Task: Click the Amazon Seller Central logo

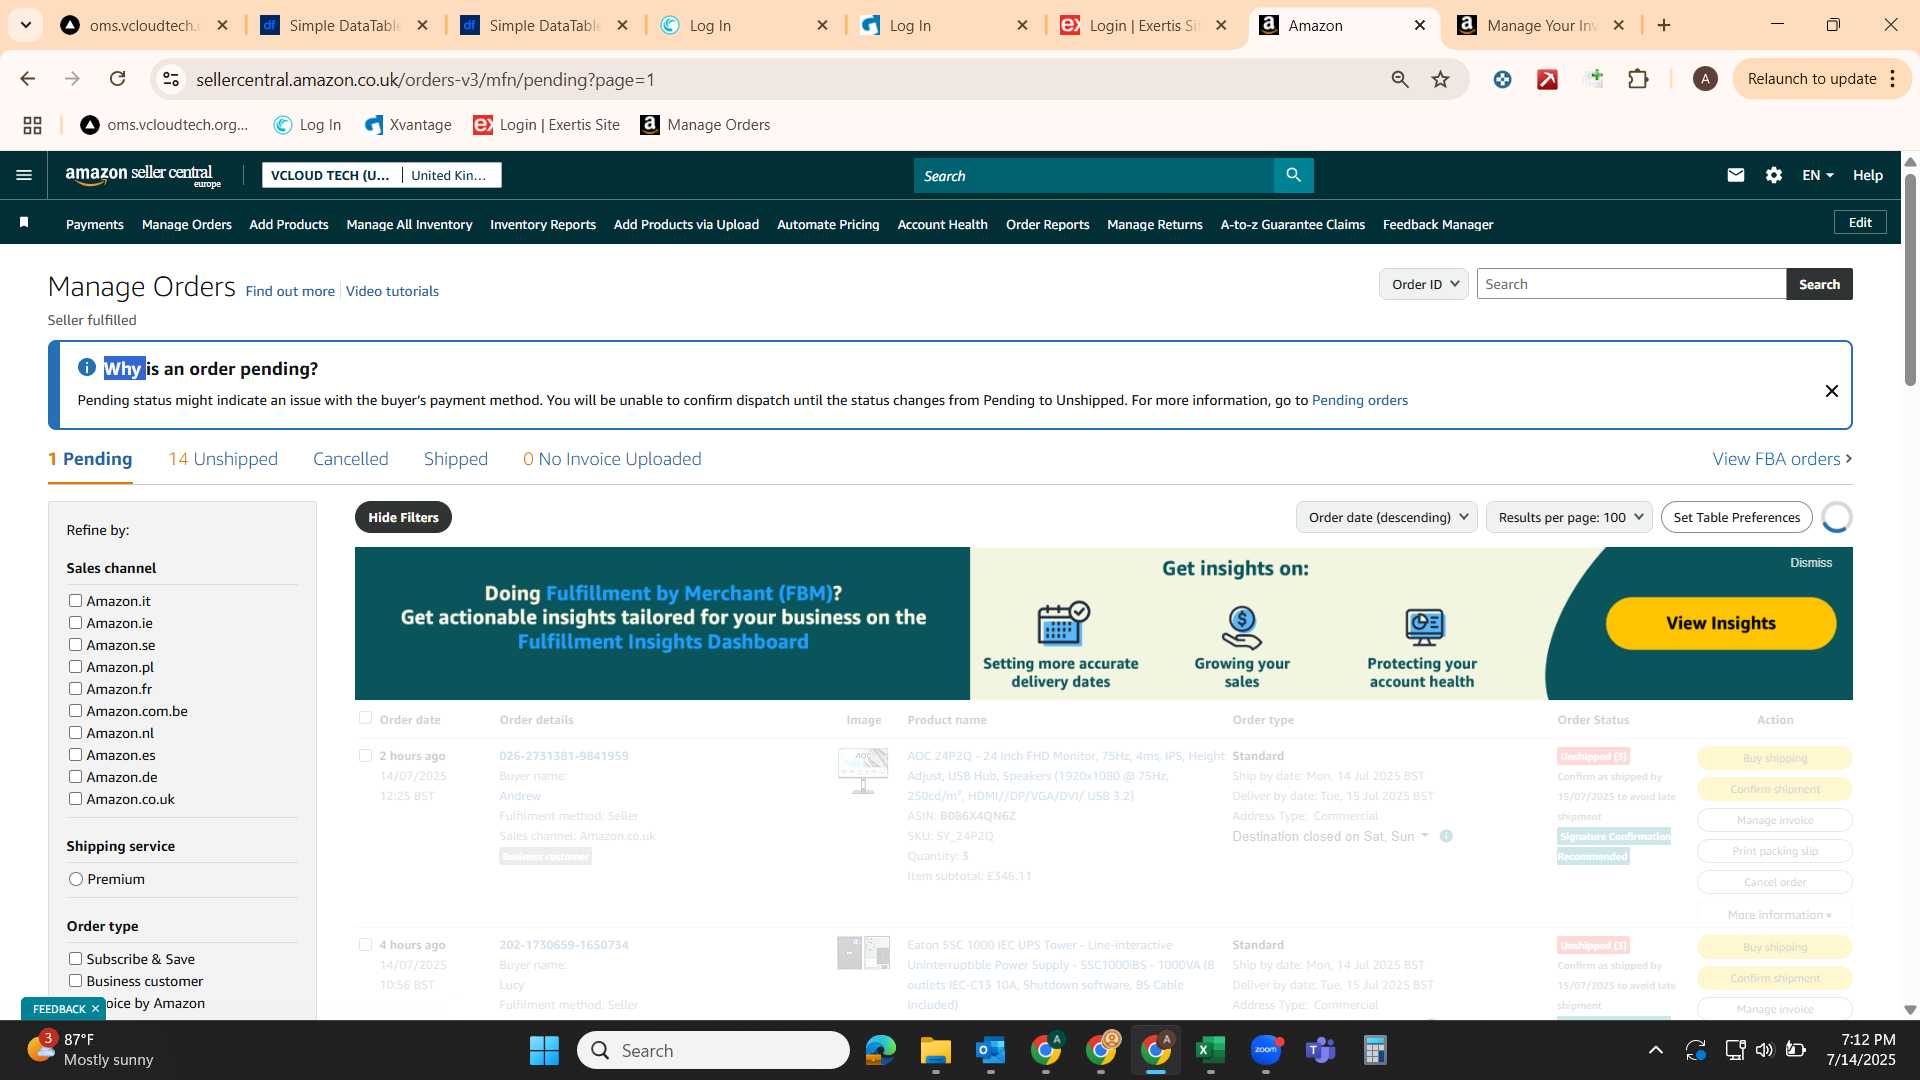Action: click(143, 176)
